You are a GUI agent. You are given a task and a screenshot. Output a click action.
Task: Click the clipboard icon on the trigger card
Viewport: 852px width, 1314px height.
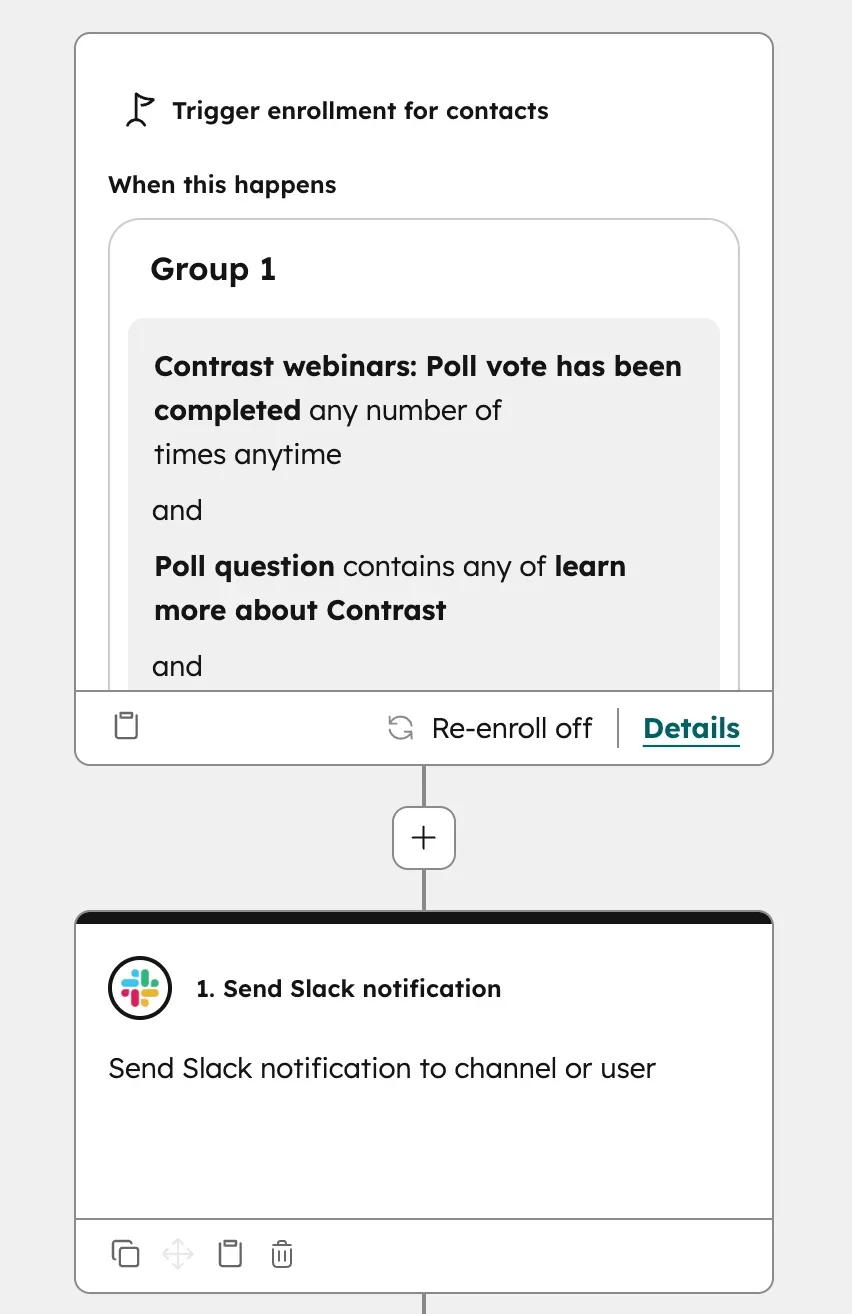tap(125, 726)
